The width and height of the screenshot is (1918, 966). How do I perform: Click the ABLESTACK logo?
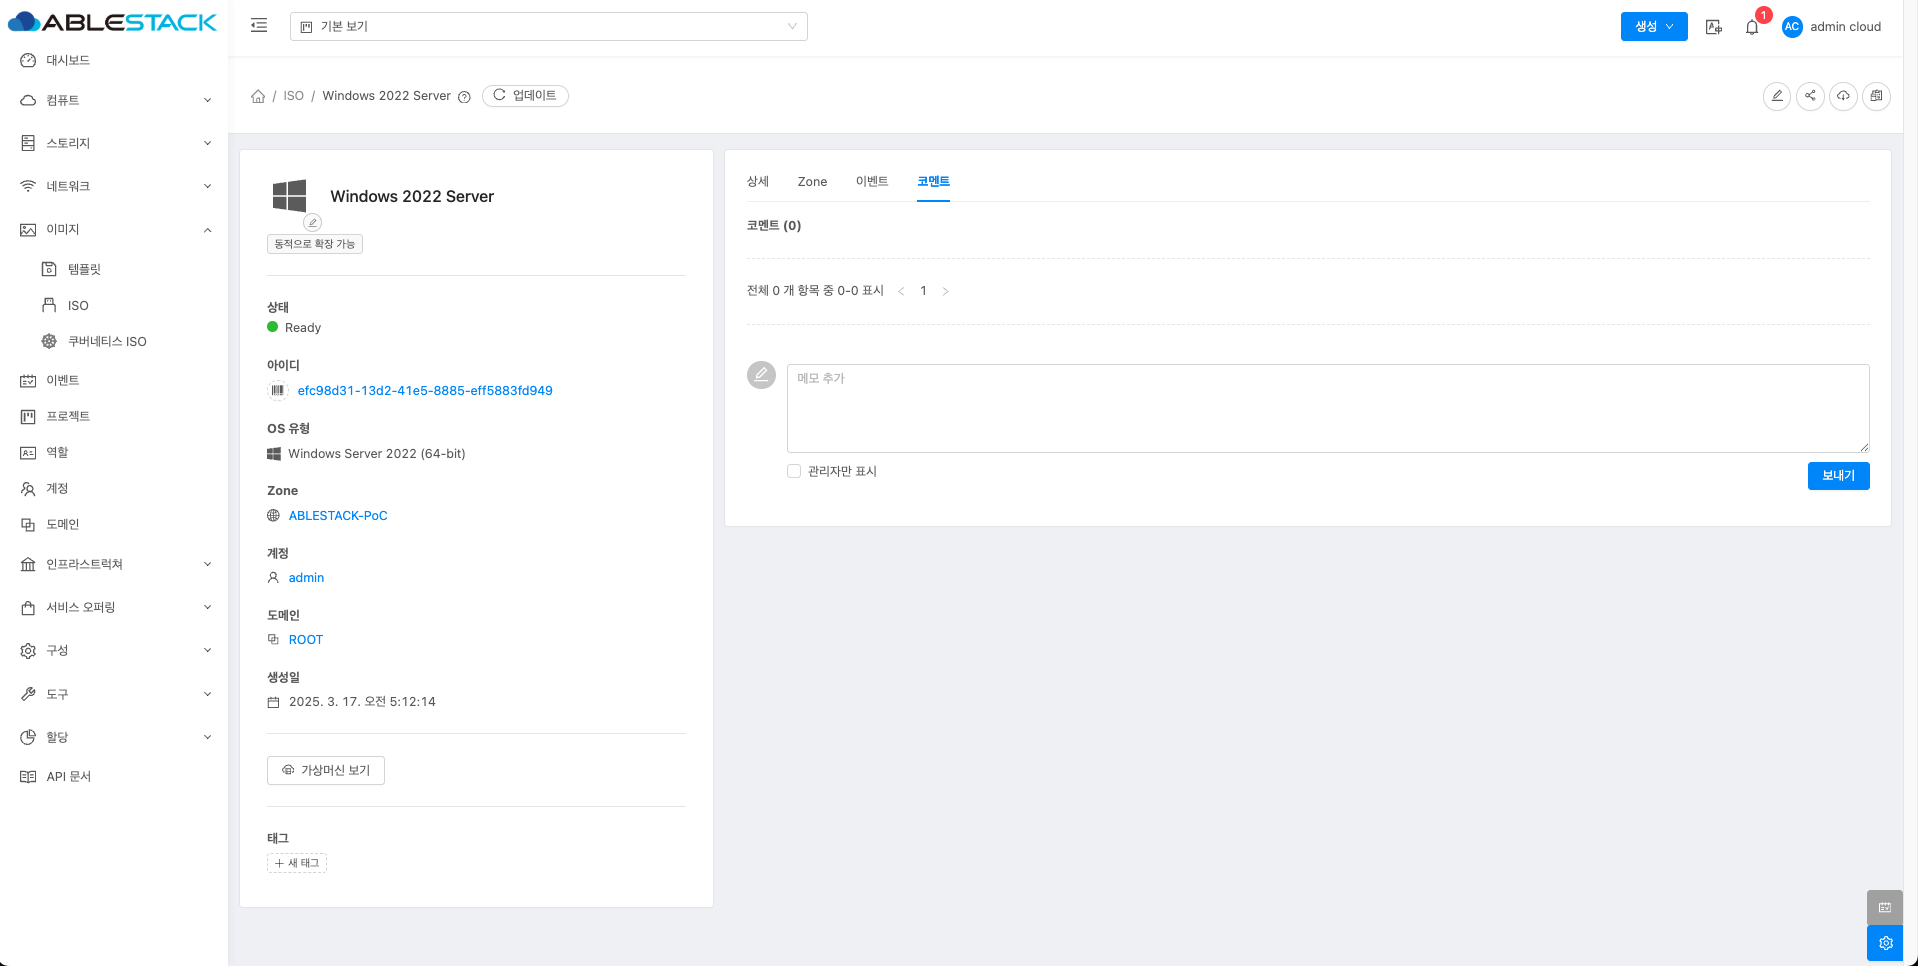(x=112, y=22)
